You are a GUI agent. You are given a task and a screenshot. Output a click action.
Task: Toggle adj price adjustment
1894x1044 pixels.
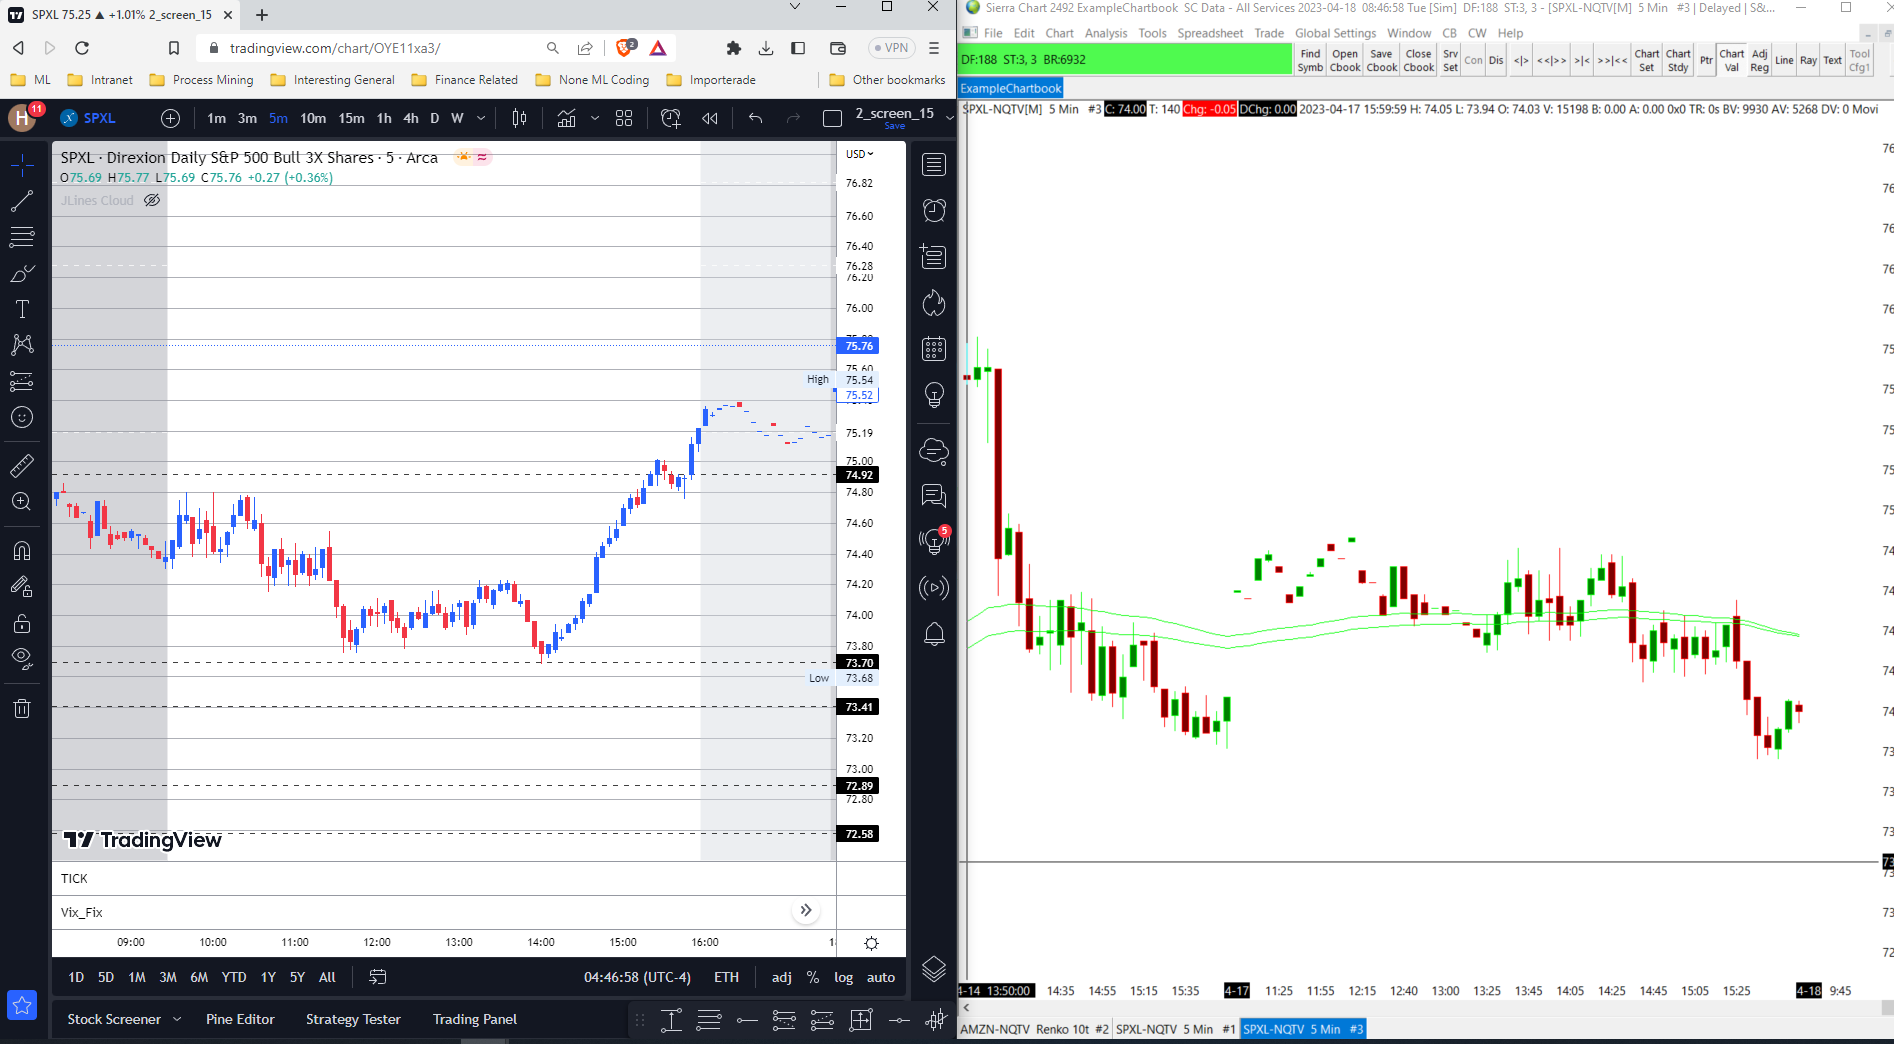(782, 977)
